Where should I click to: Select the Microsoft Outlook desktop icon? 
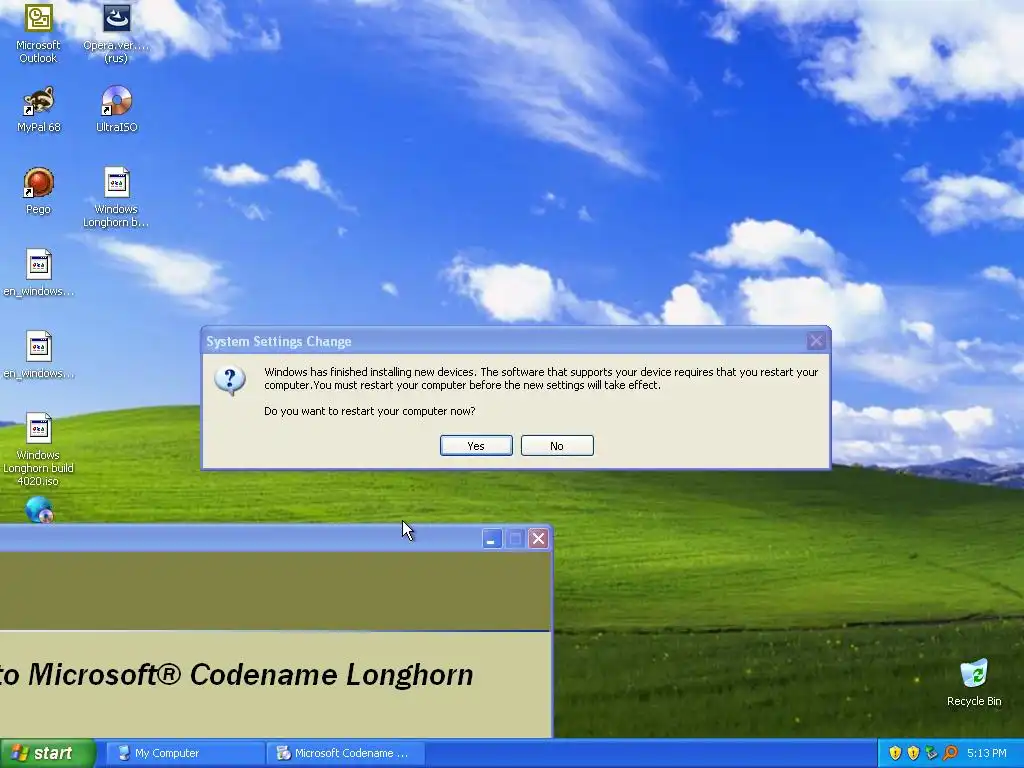38,33
